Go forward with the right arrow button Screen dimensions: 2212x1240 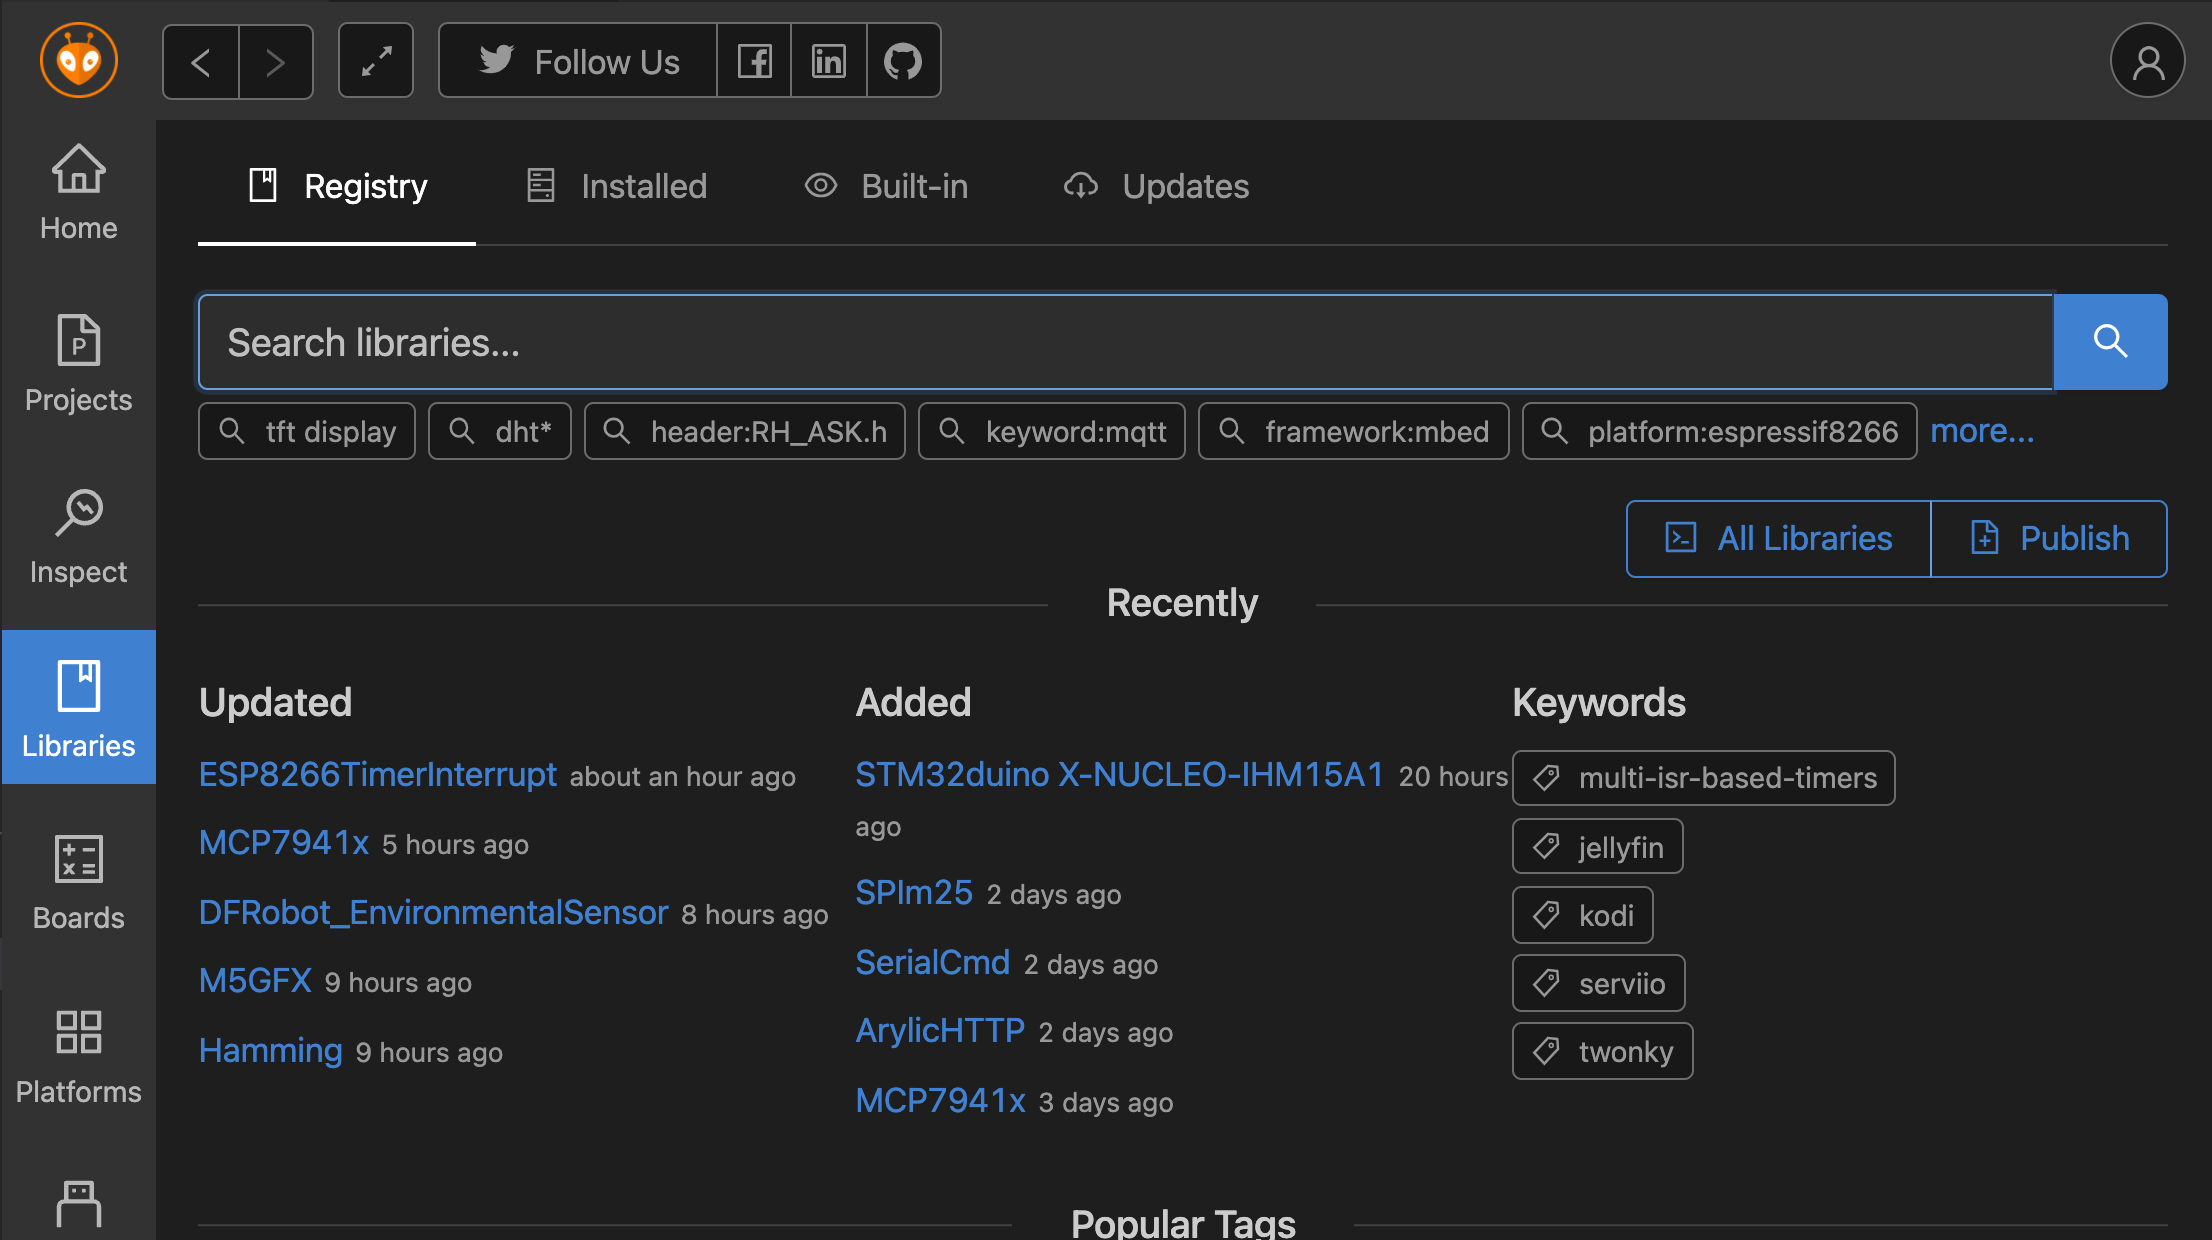pos(276,62)
